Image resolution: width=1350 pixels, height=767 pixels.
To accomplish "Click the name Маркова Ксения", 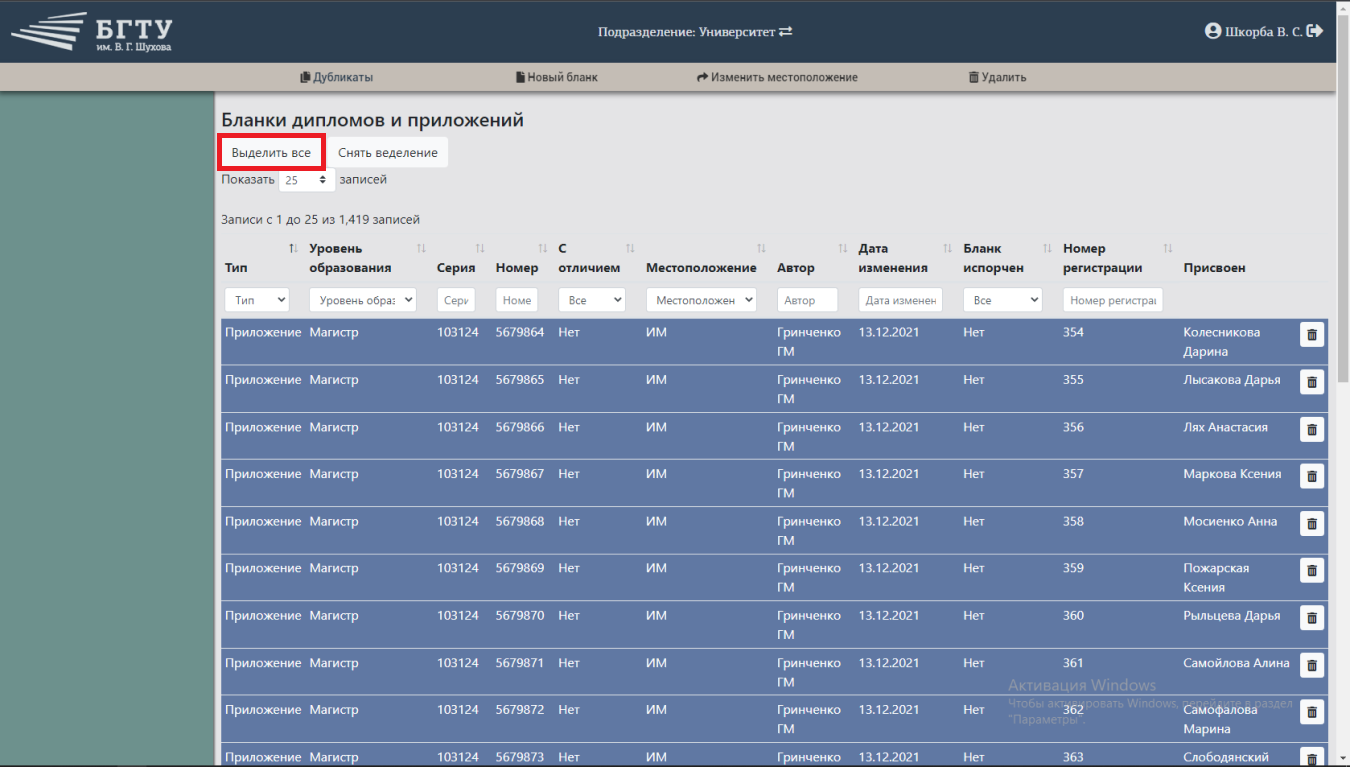I will 1232,474.
